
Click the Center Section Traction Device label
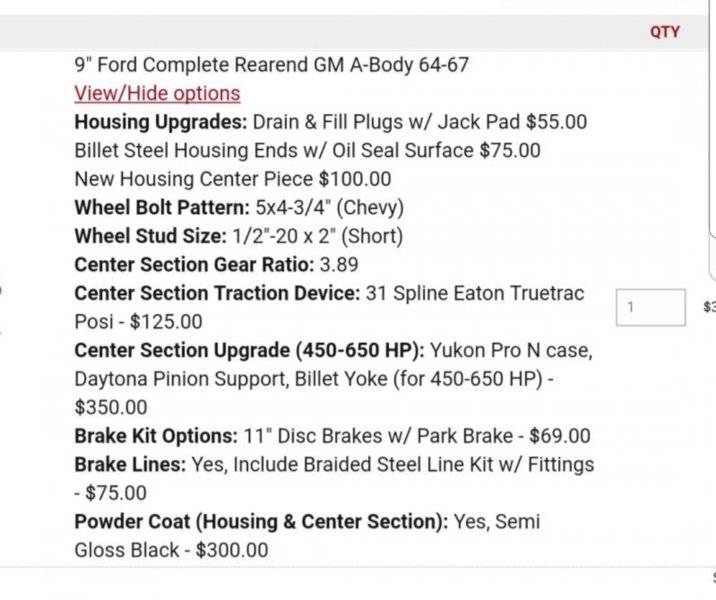point(217,294)
